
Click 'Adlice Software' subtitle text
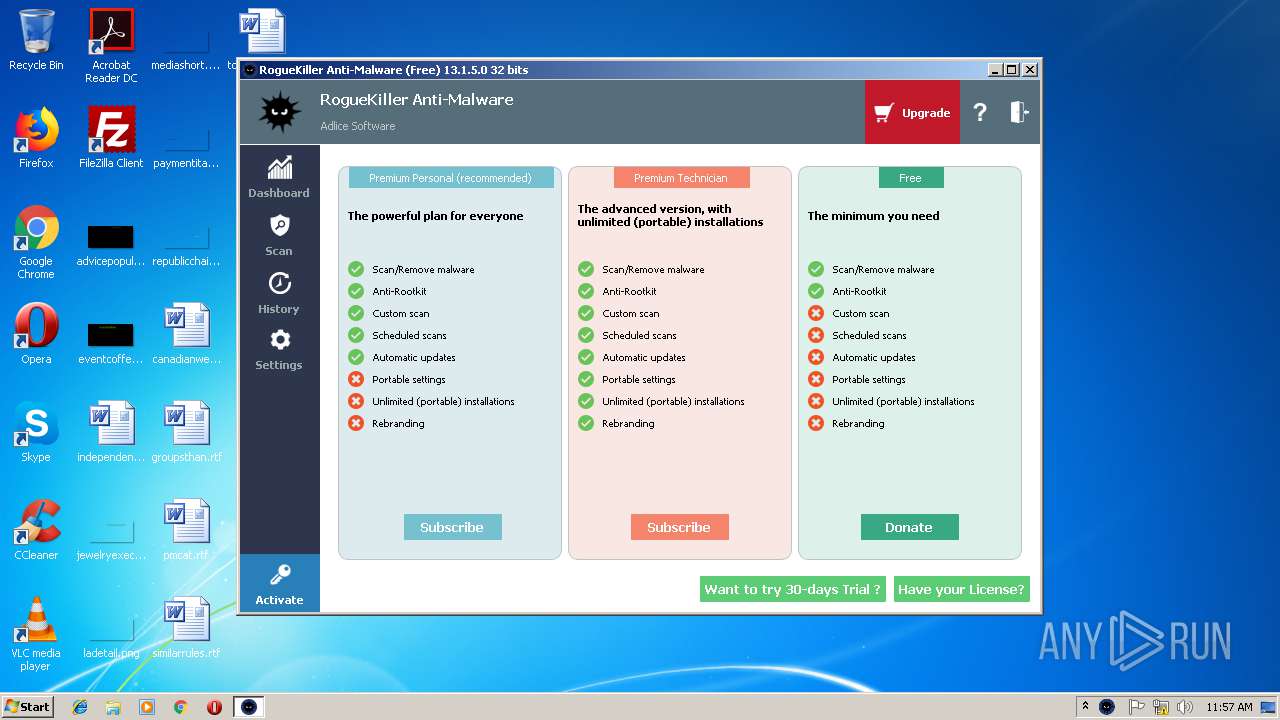pos(358,126)
